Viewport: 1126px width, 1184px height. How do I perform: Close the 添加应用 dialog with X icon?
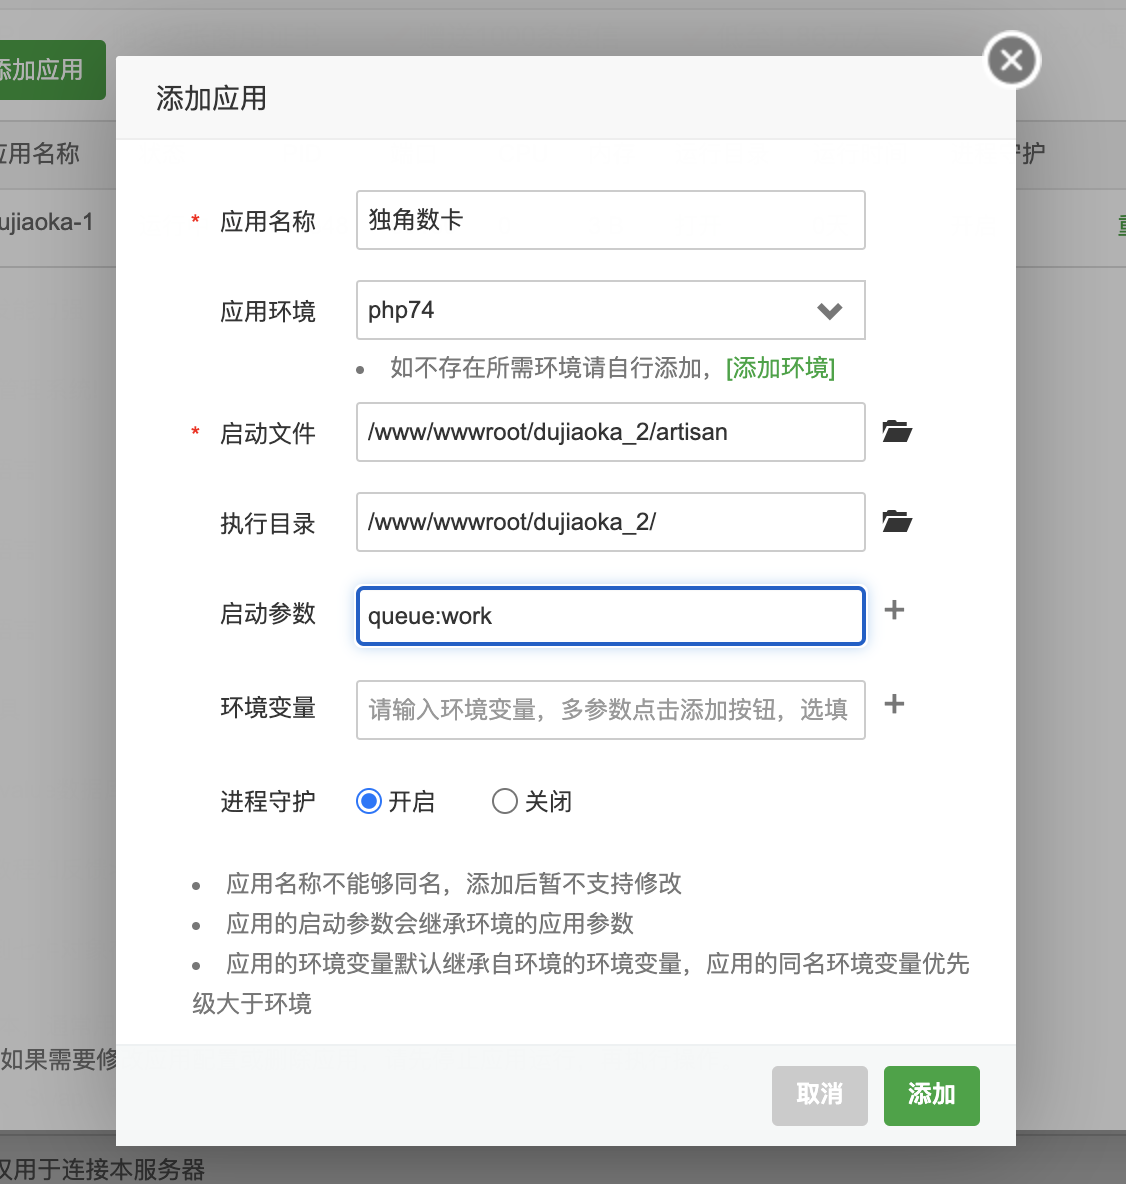pyautogui.click(x=1010, y=60)
